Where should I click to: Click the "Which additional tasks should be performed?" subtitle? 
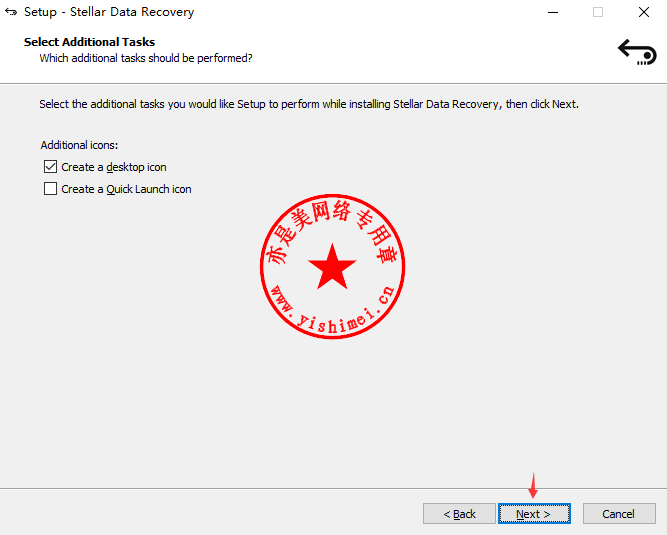146,58
